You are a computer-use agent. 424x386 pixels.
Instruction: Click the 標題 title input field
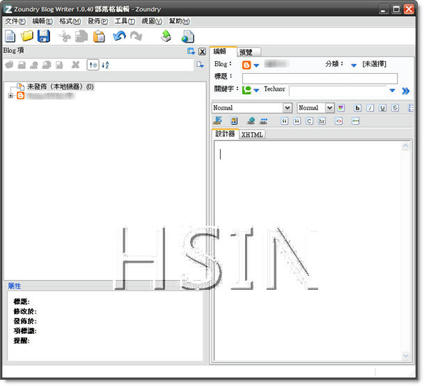(x=320, y=79)
